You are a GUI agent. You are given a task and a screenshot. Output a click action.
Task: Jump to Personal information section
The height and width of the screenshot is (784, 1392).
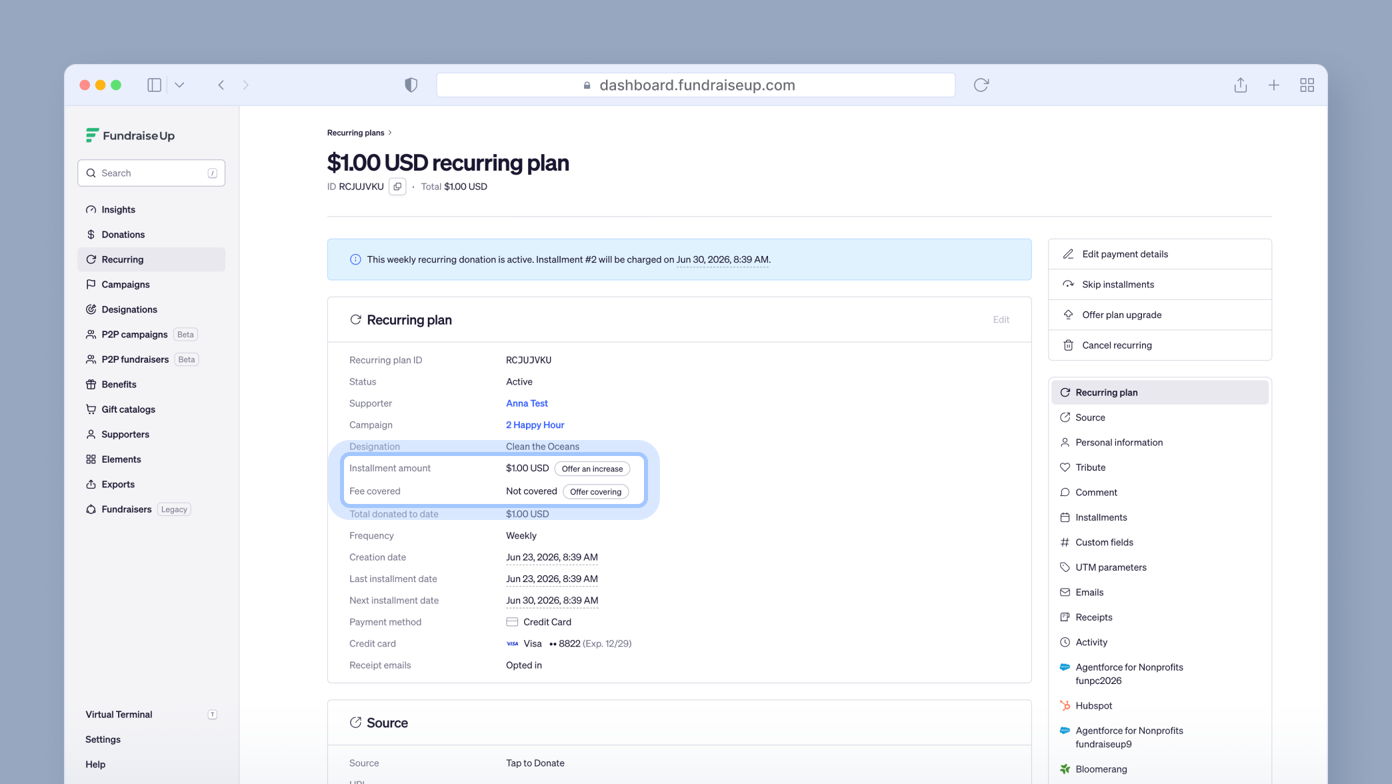click(x=1160, y=442)
